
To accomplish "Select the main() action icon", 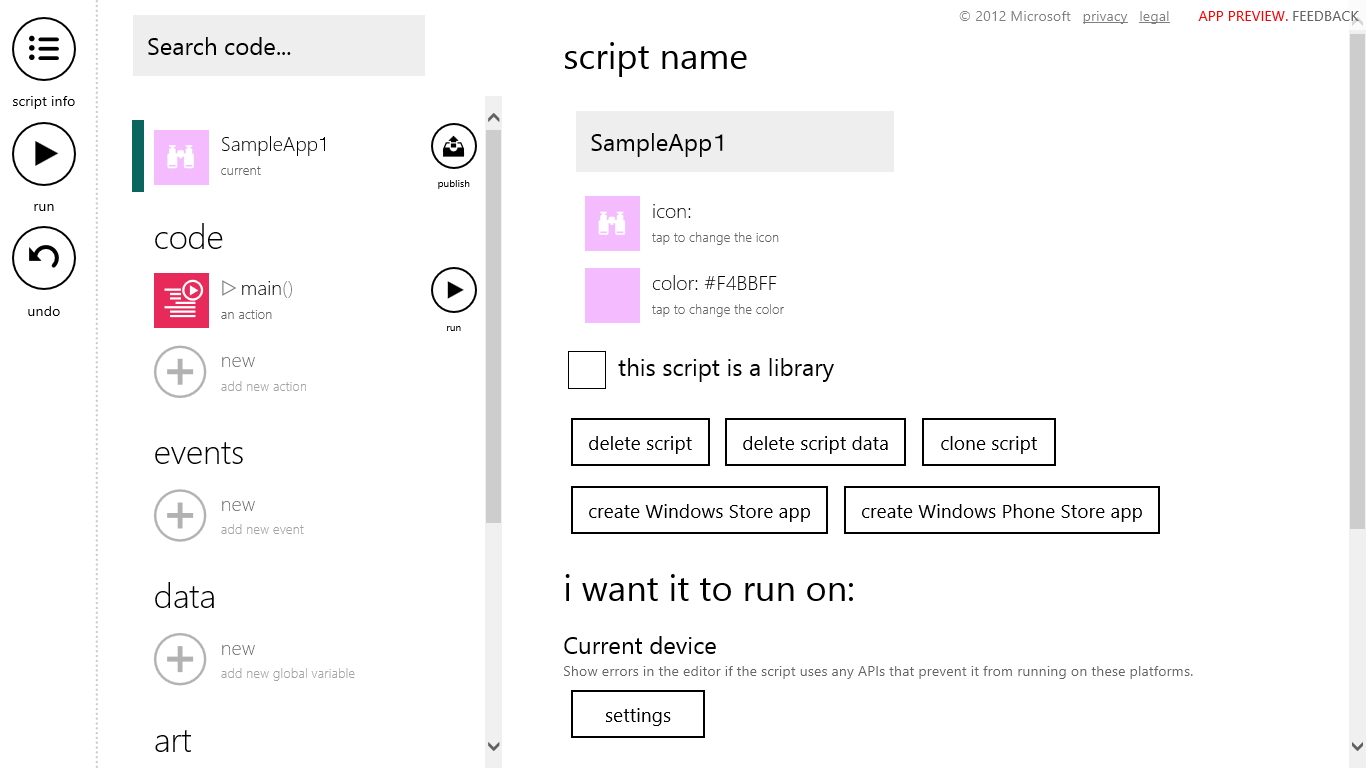I will click(x=181, y=300).
